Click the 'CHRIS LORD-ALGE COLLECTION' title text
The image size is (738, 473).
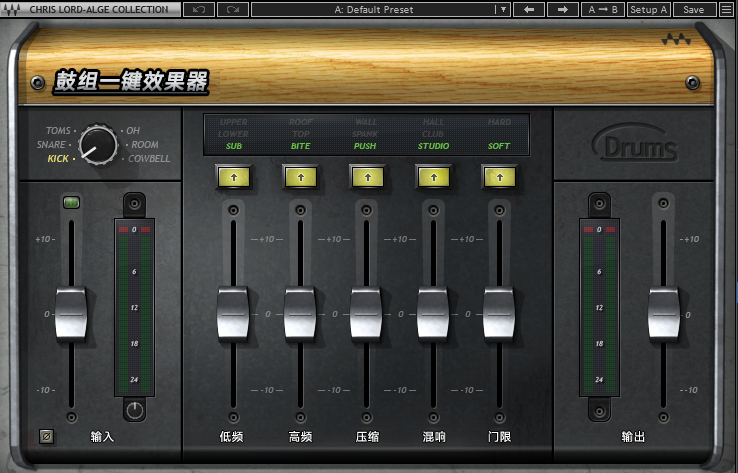pos(99,9)
